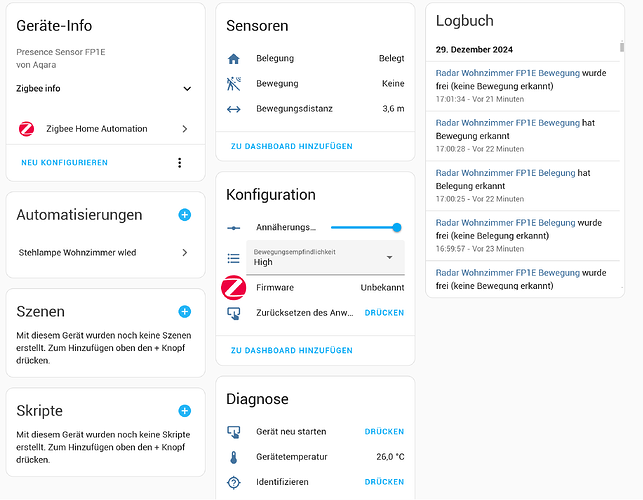Open the three-dot menu beside Neu Konfigurieren

pos(180,162)
